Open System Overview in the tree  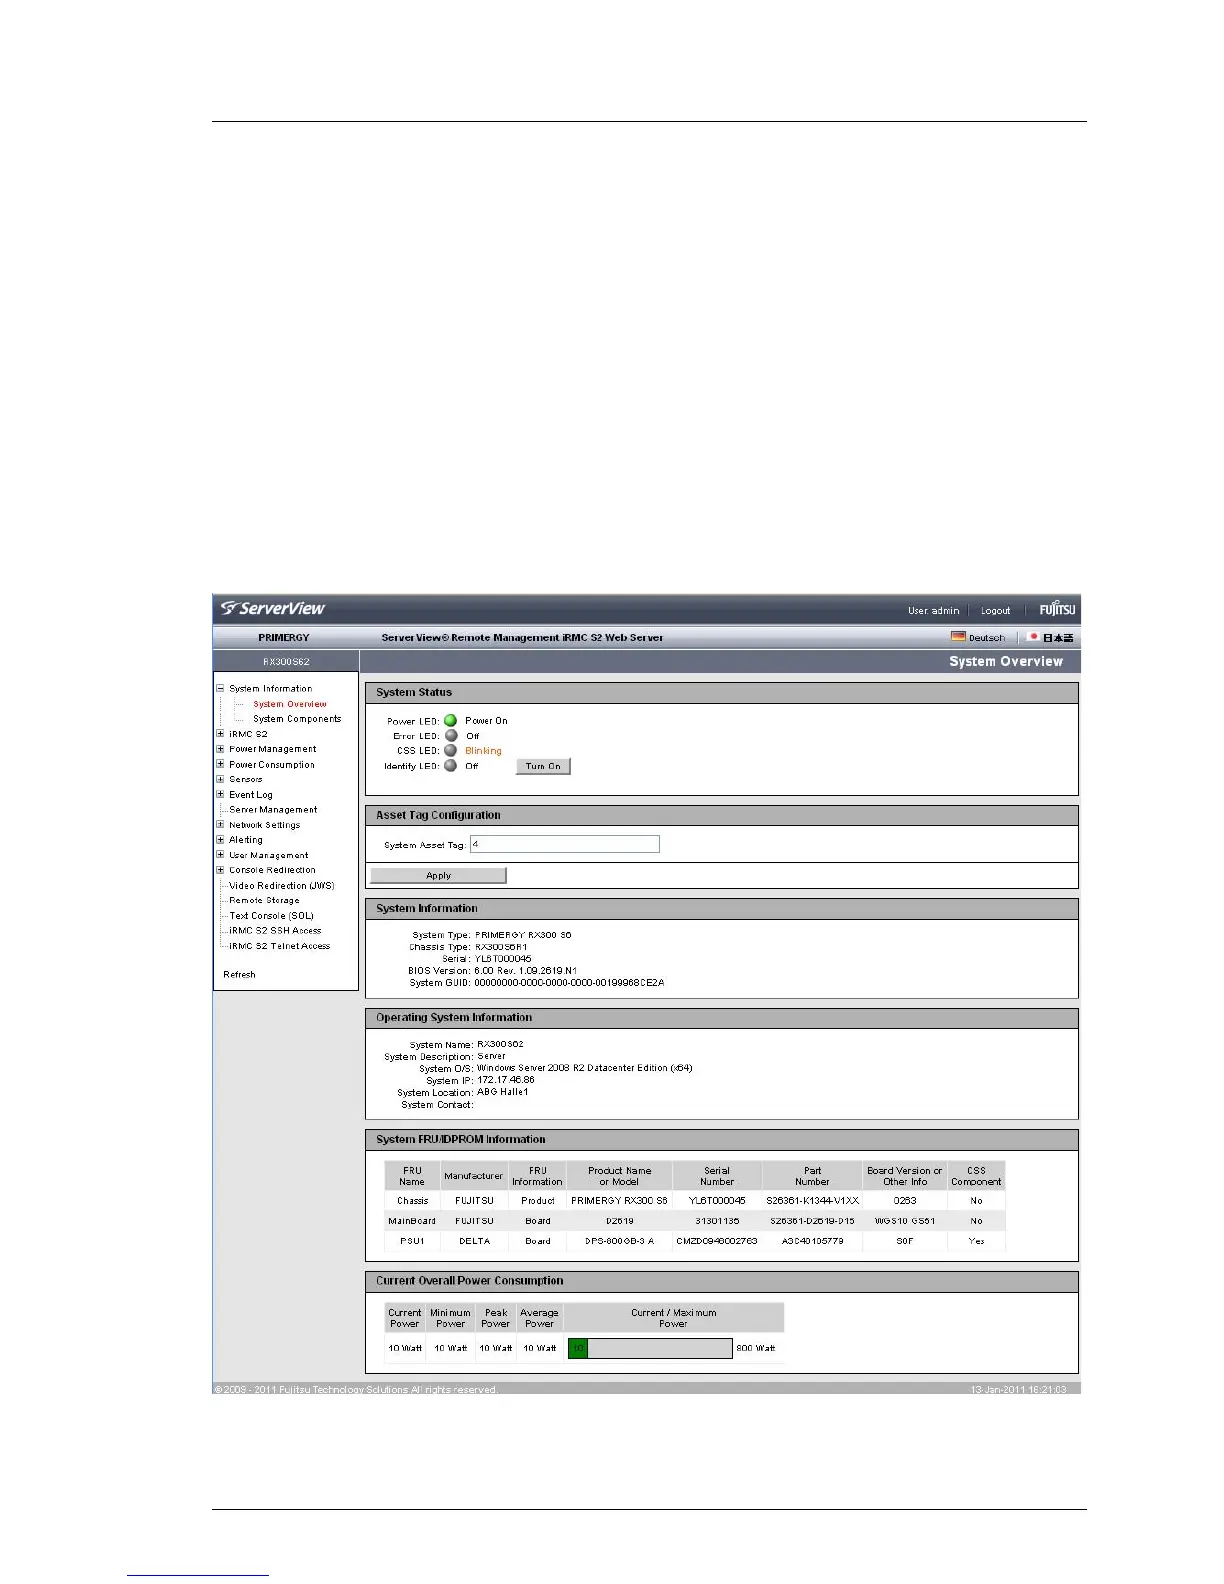coord(290,704)
